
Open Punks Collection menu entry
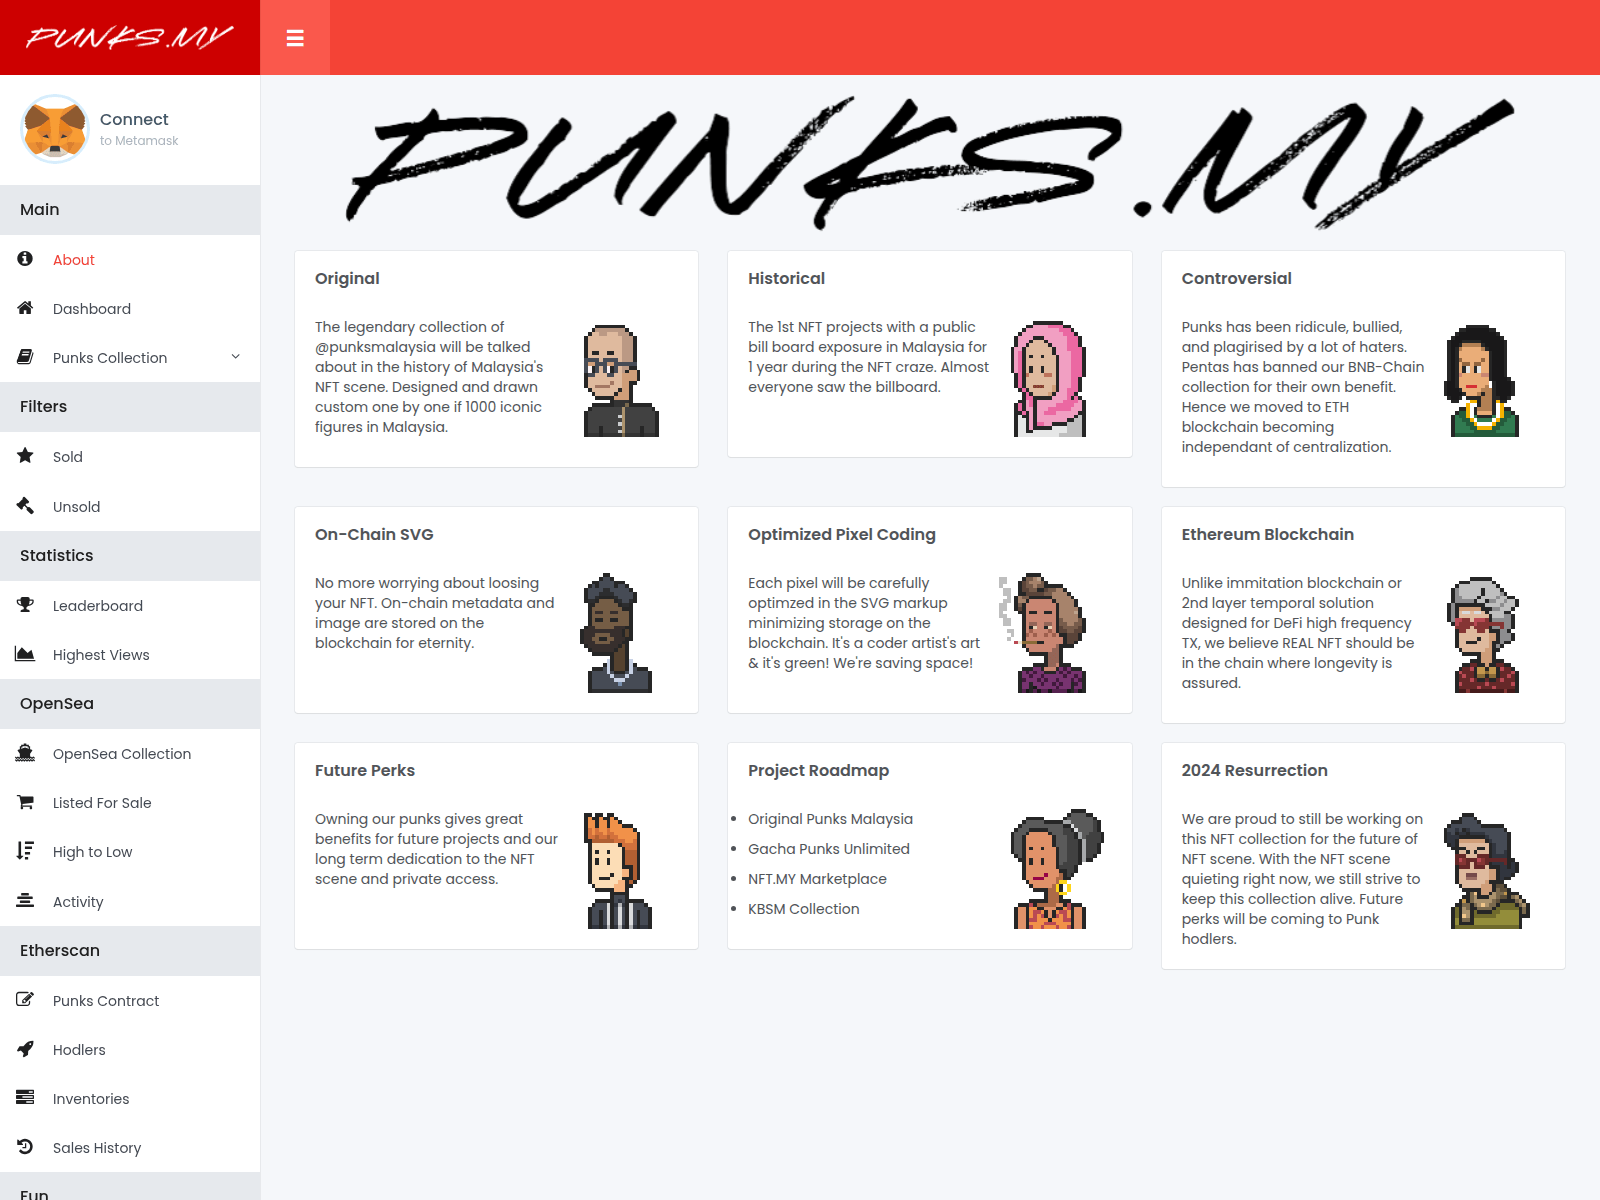coord(110,358)
